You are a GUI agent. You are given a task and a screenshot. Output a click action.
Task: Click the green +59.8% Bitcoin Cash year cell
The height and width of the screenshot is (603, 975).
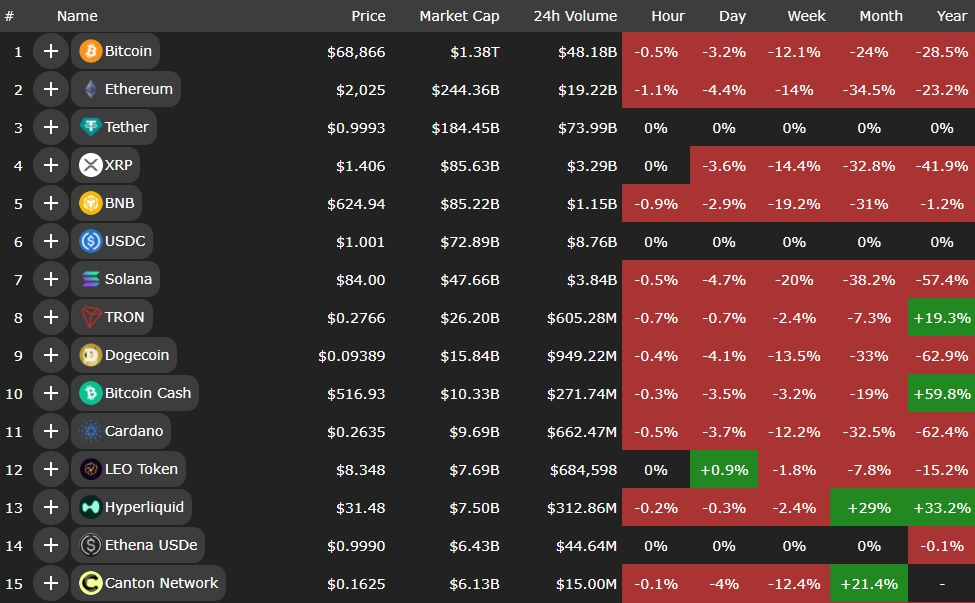(941, 393)
